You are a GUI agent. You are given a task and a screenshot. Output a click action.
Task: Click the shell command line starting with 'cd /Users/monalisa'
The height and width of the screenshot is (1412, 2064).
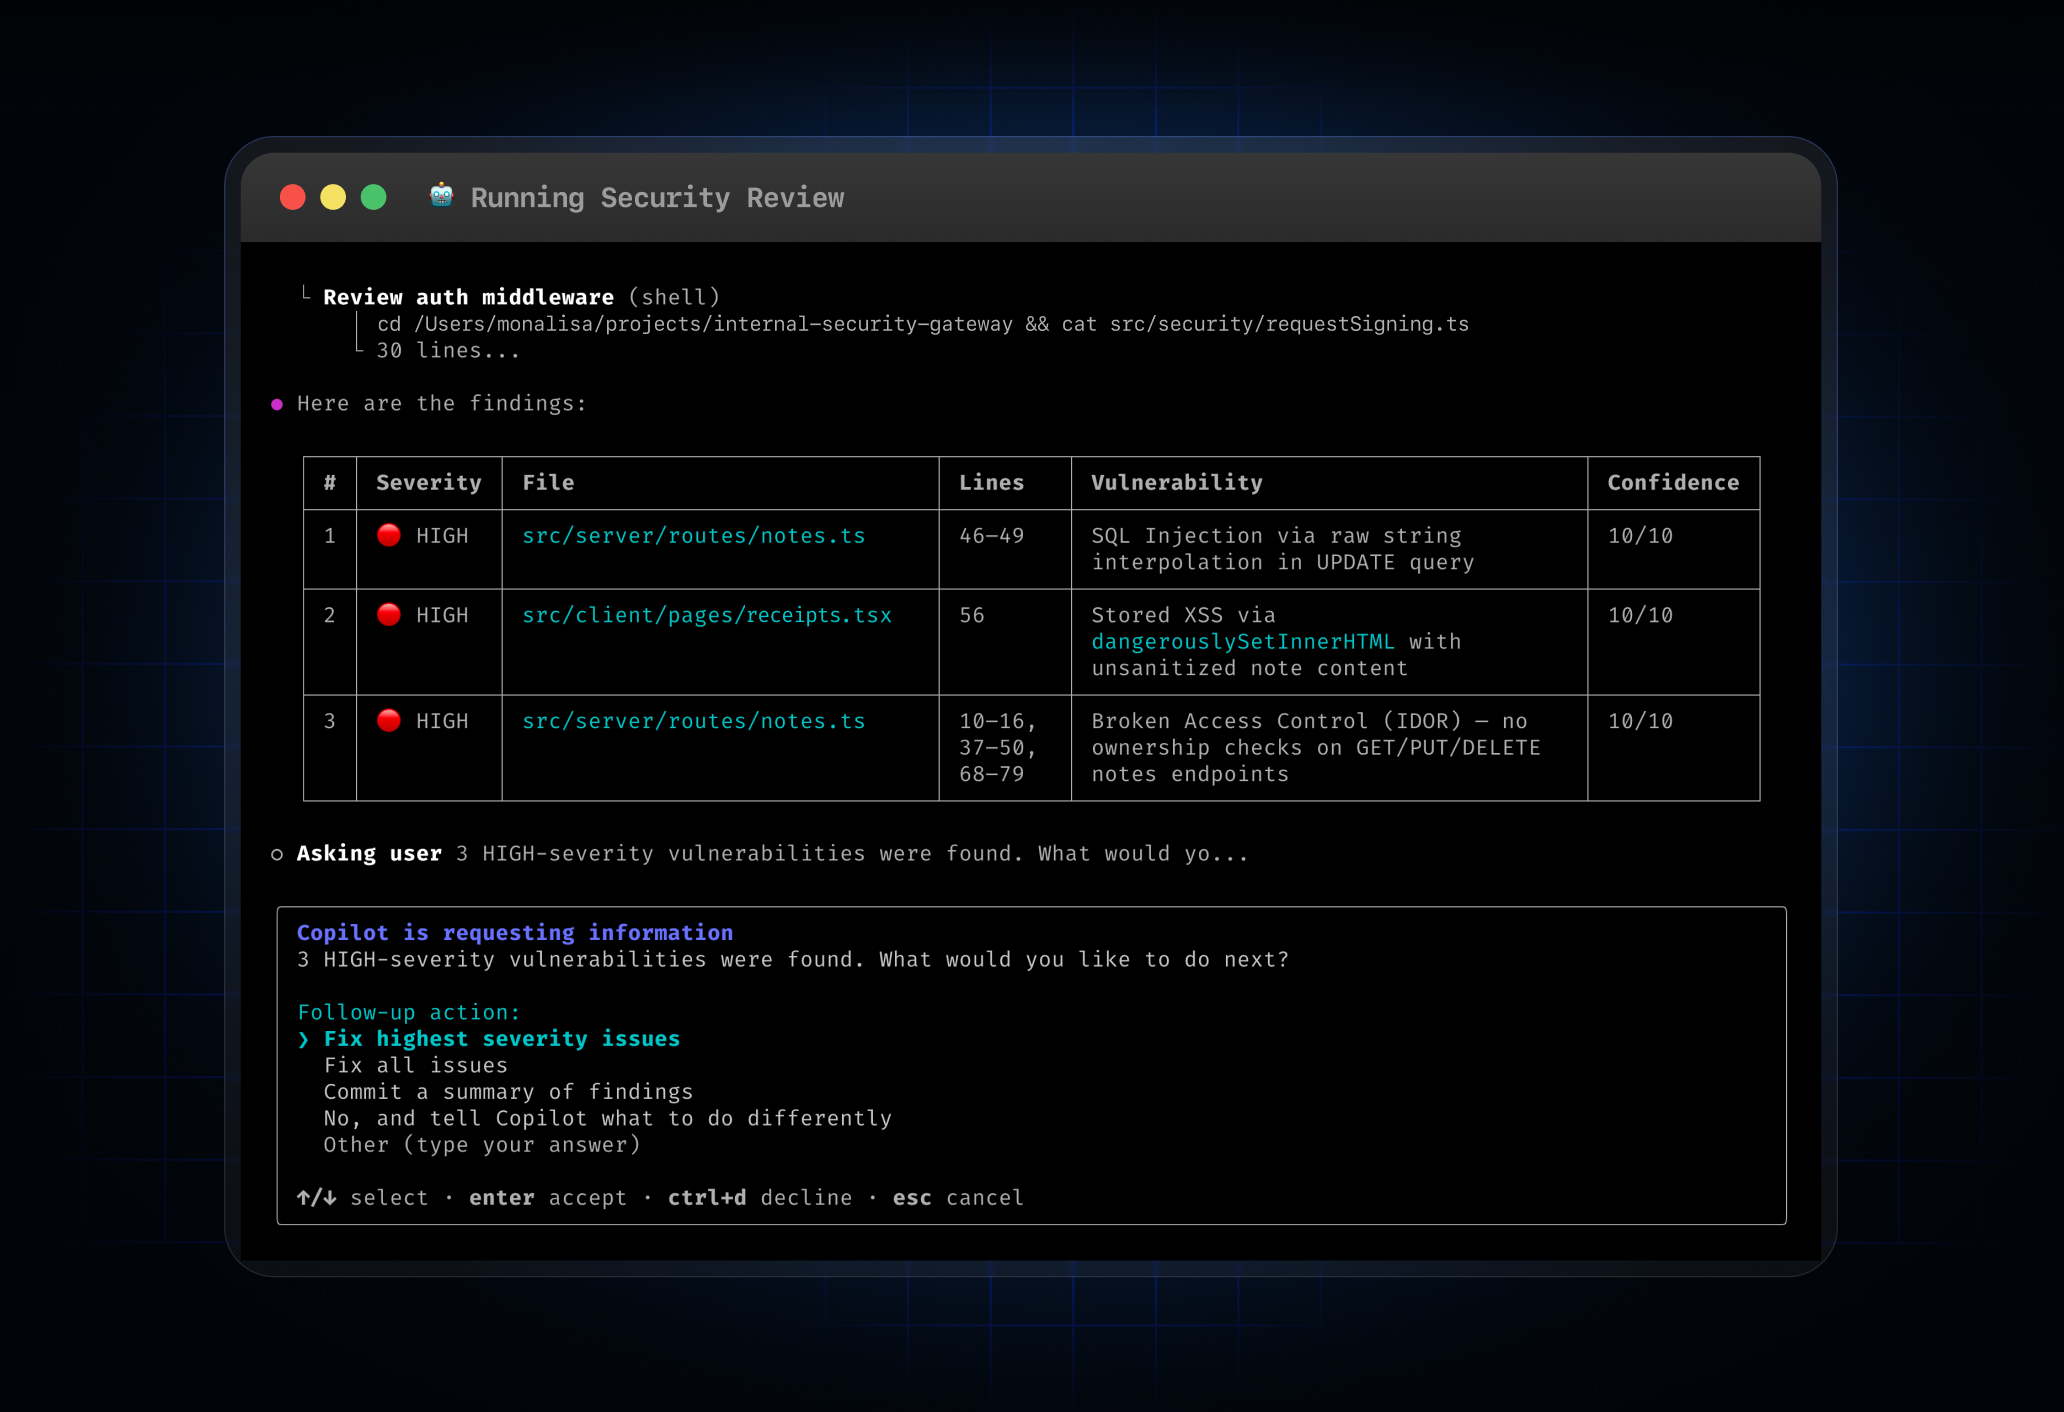pos(923,324)
